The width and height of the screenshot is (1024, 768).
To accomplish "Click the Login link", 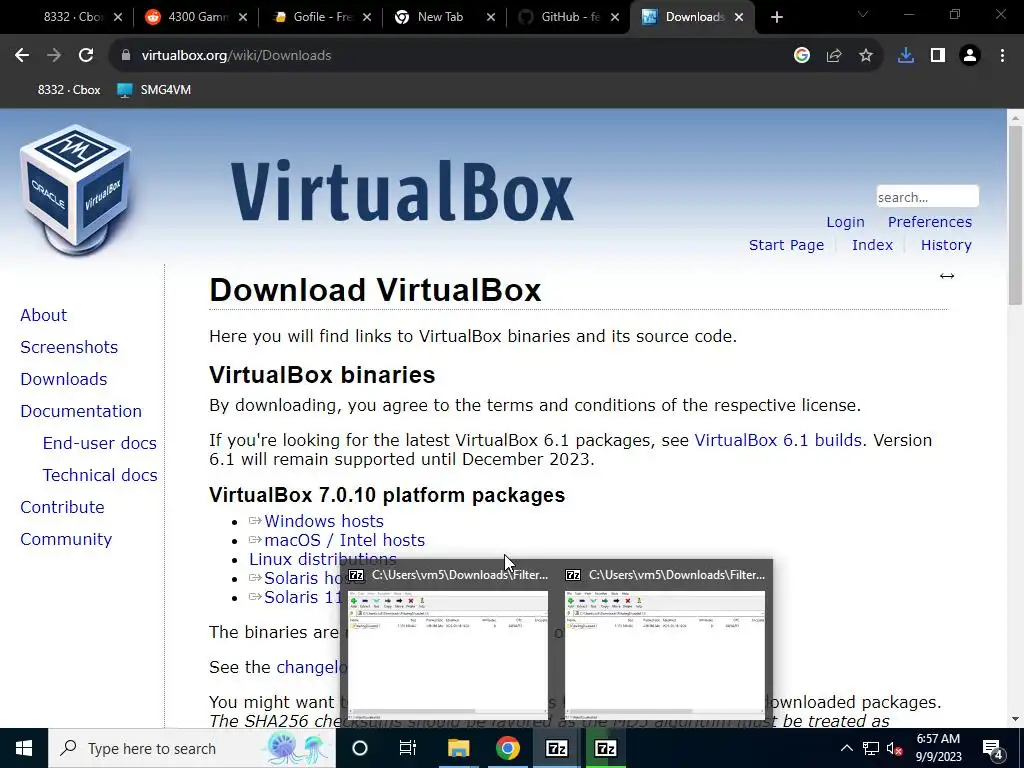I will 845,222.
